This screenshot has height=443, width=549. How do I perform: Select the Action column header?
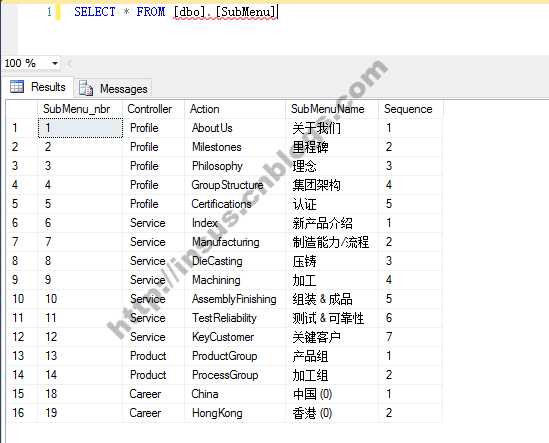point(235,109)
